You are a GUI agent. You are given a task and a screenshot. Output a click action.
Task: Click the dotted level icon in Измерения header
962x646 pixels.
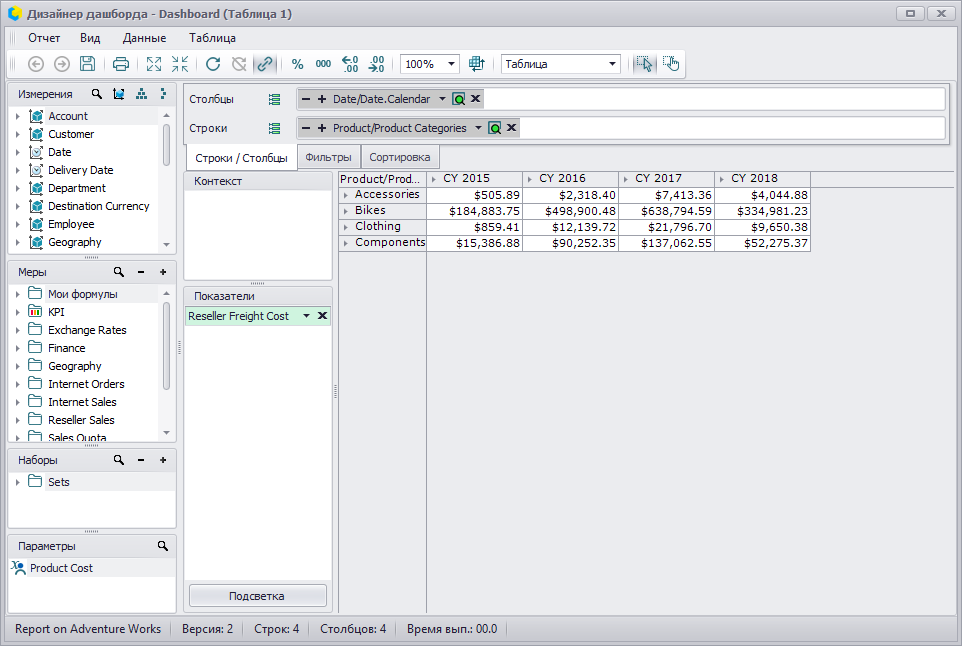[x=163, y=94]
